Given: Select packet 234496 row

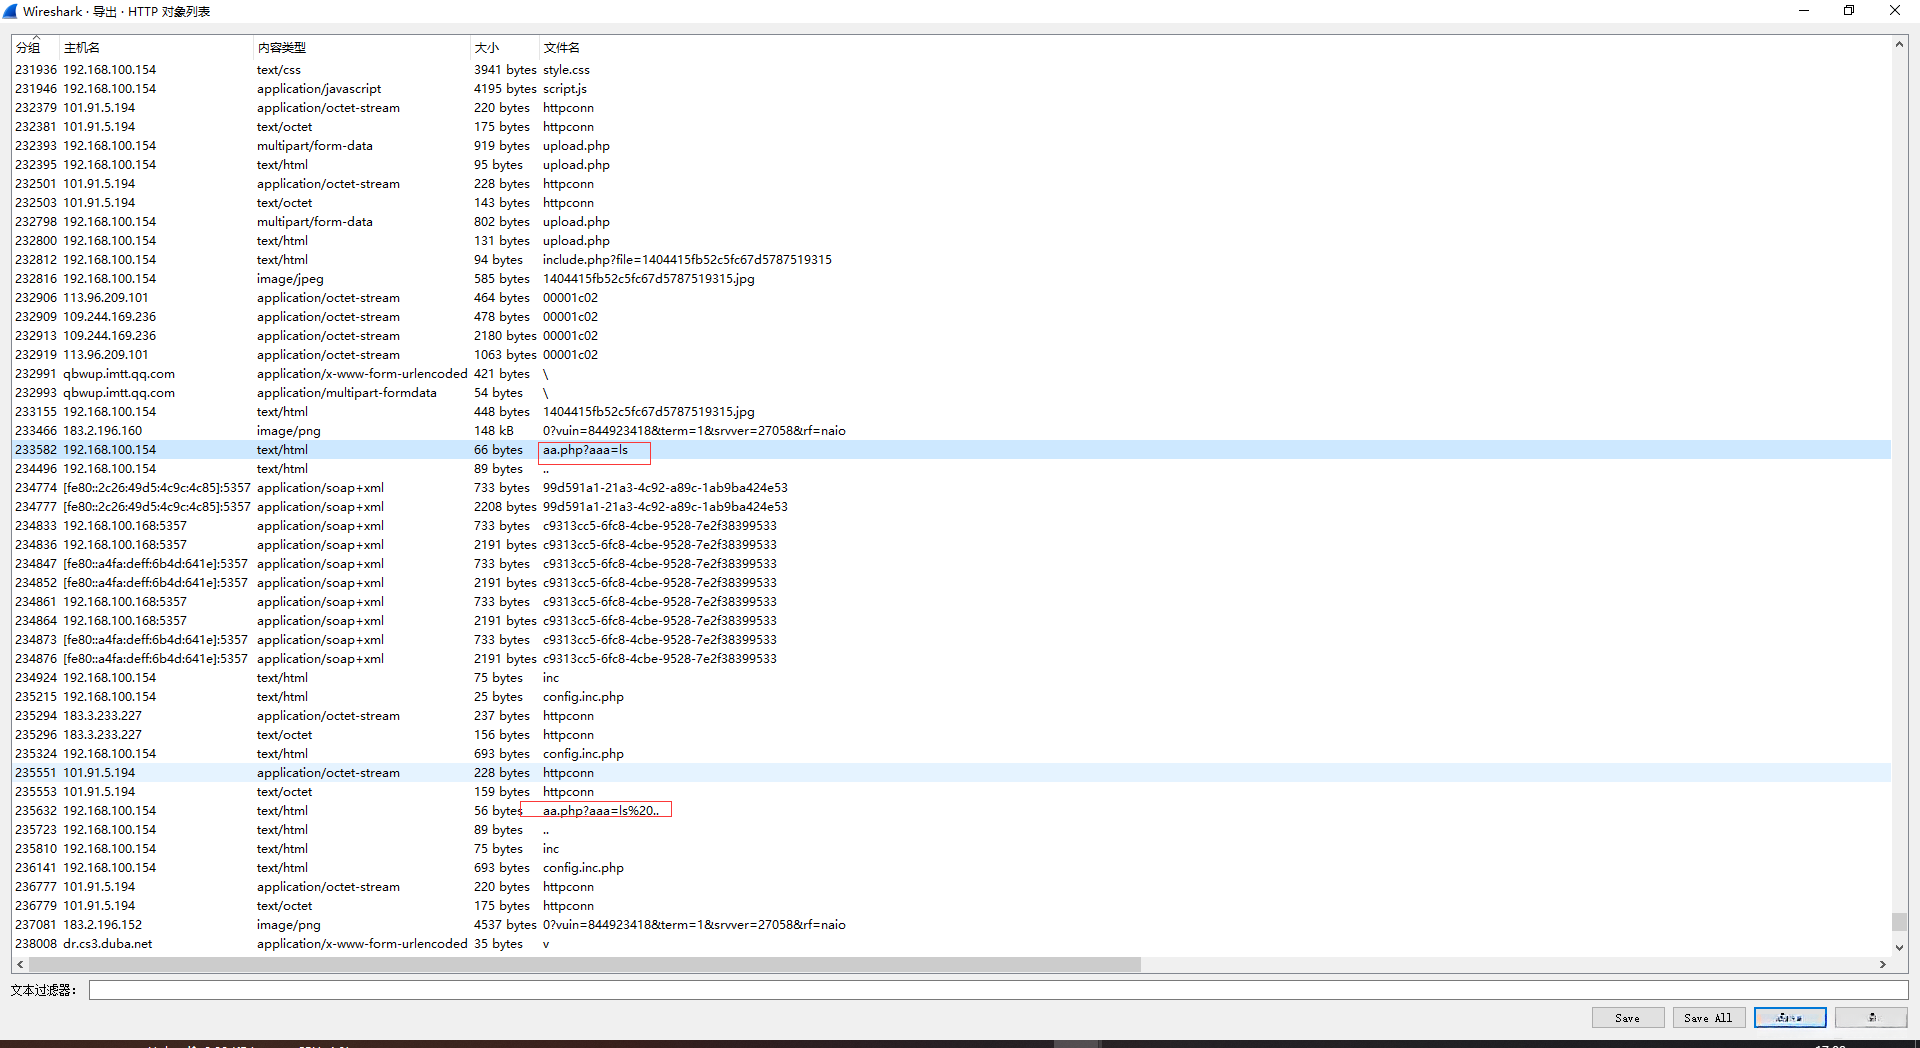Looking at the screenshot, I should [951, 469].
